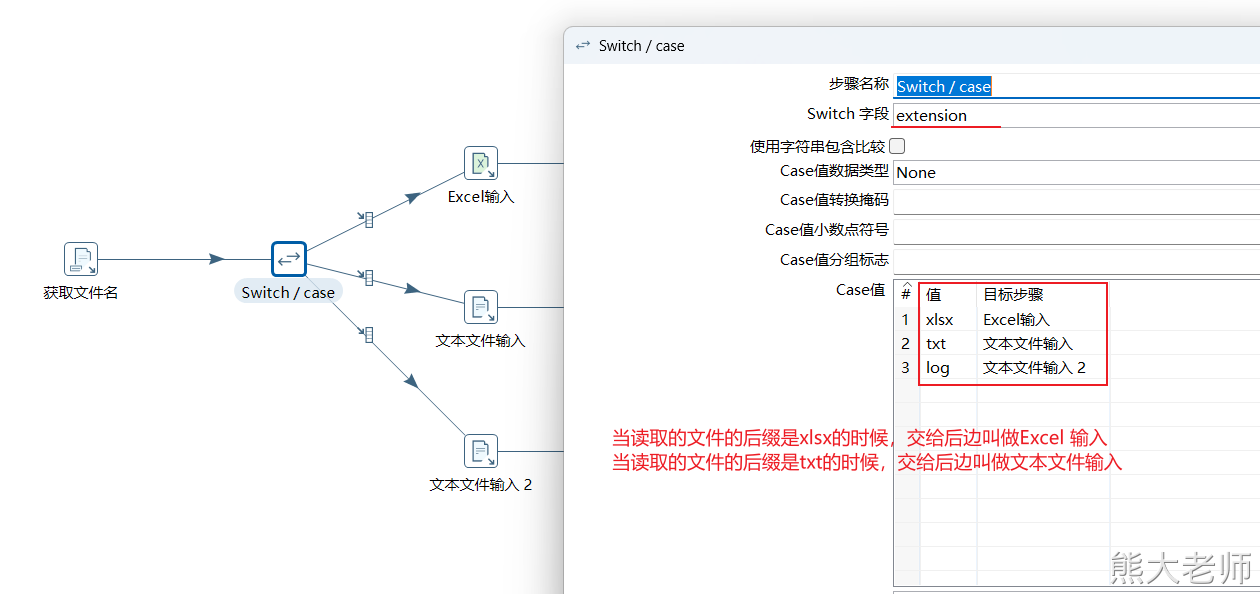Click the Excel输入 target step cell
This screenshot has height=594, width=1260.
pos(1043,320)
